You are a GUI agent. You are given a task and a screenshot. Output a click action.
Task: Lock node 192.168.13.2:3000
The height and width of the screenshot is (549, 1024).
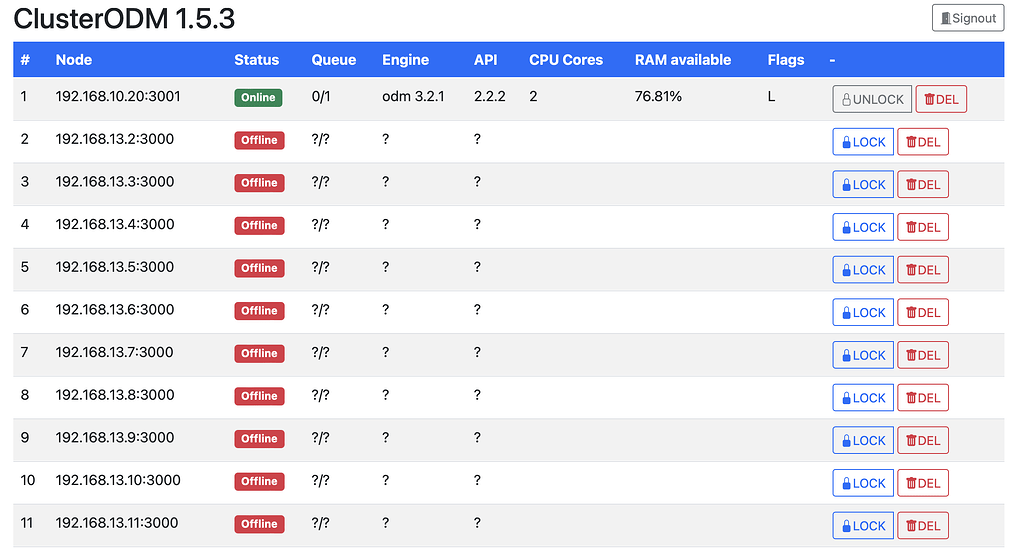coord(863,142)
